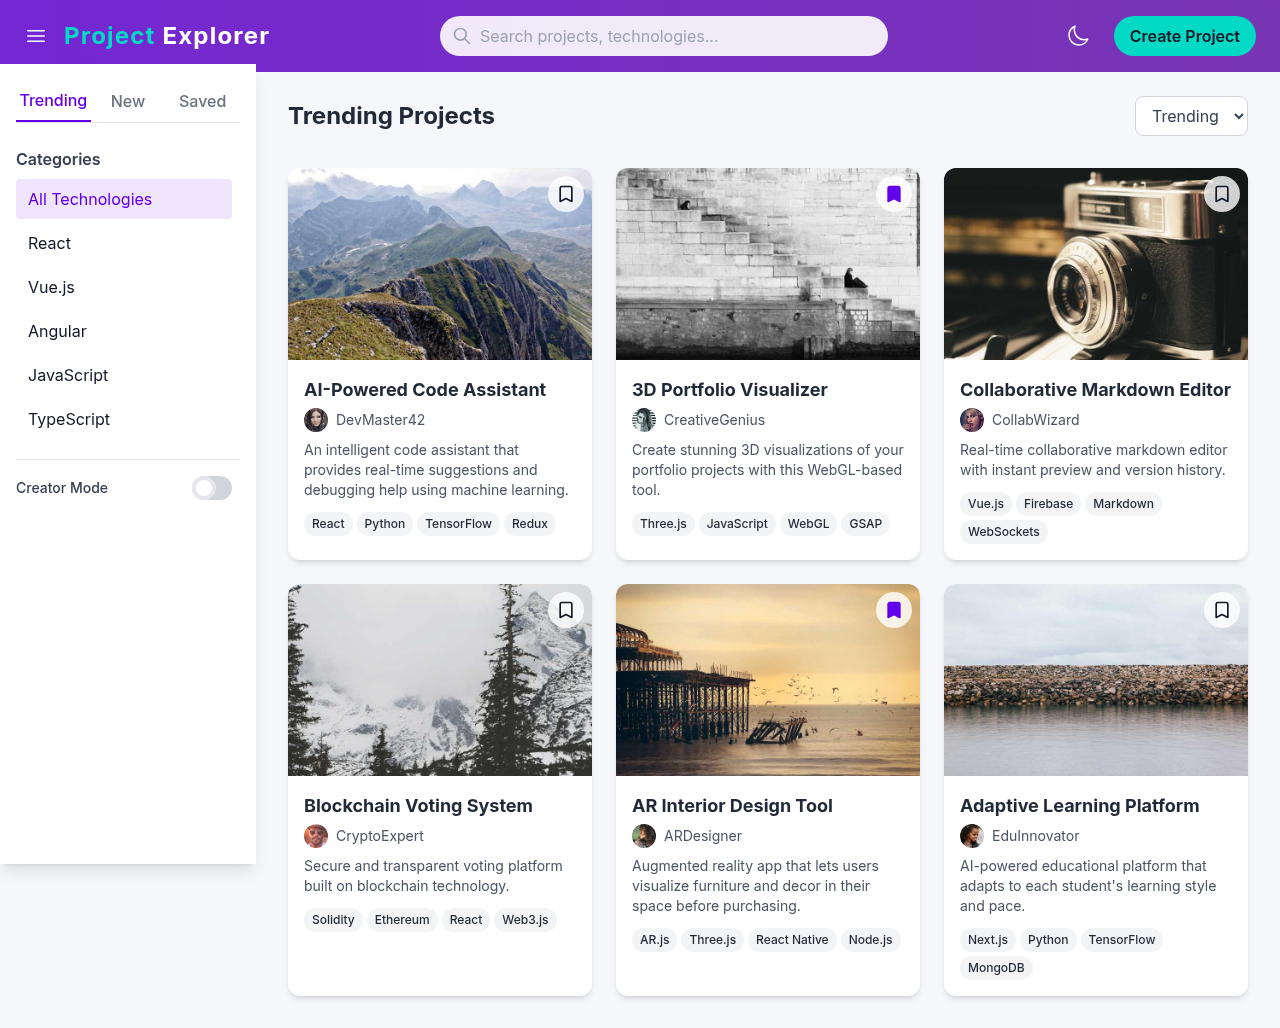Screen dimensions: 1280x1028
Task: Bookmark the Blockchain Voting System project
Action: point(565,610)
